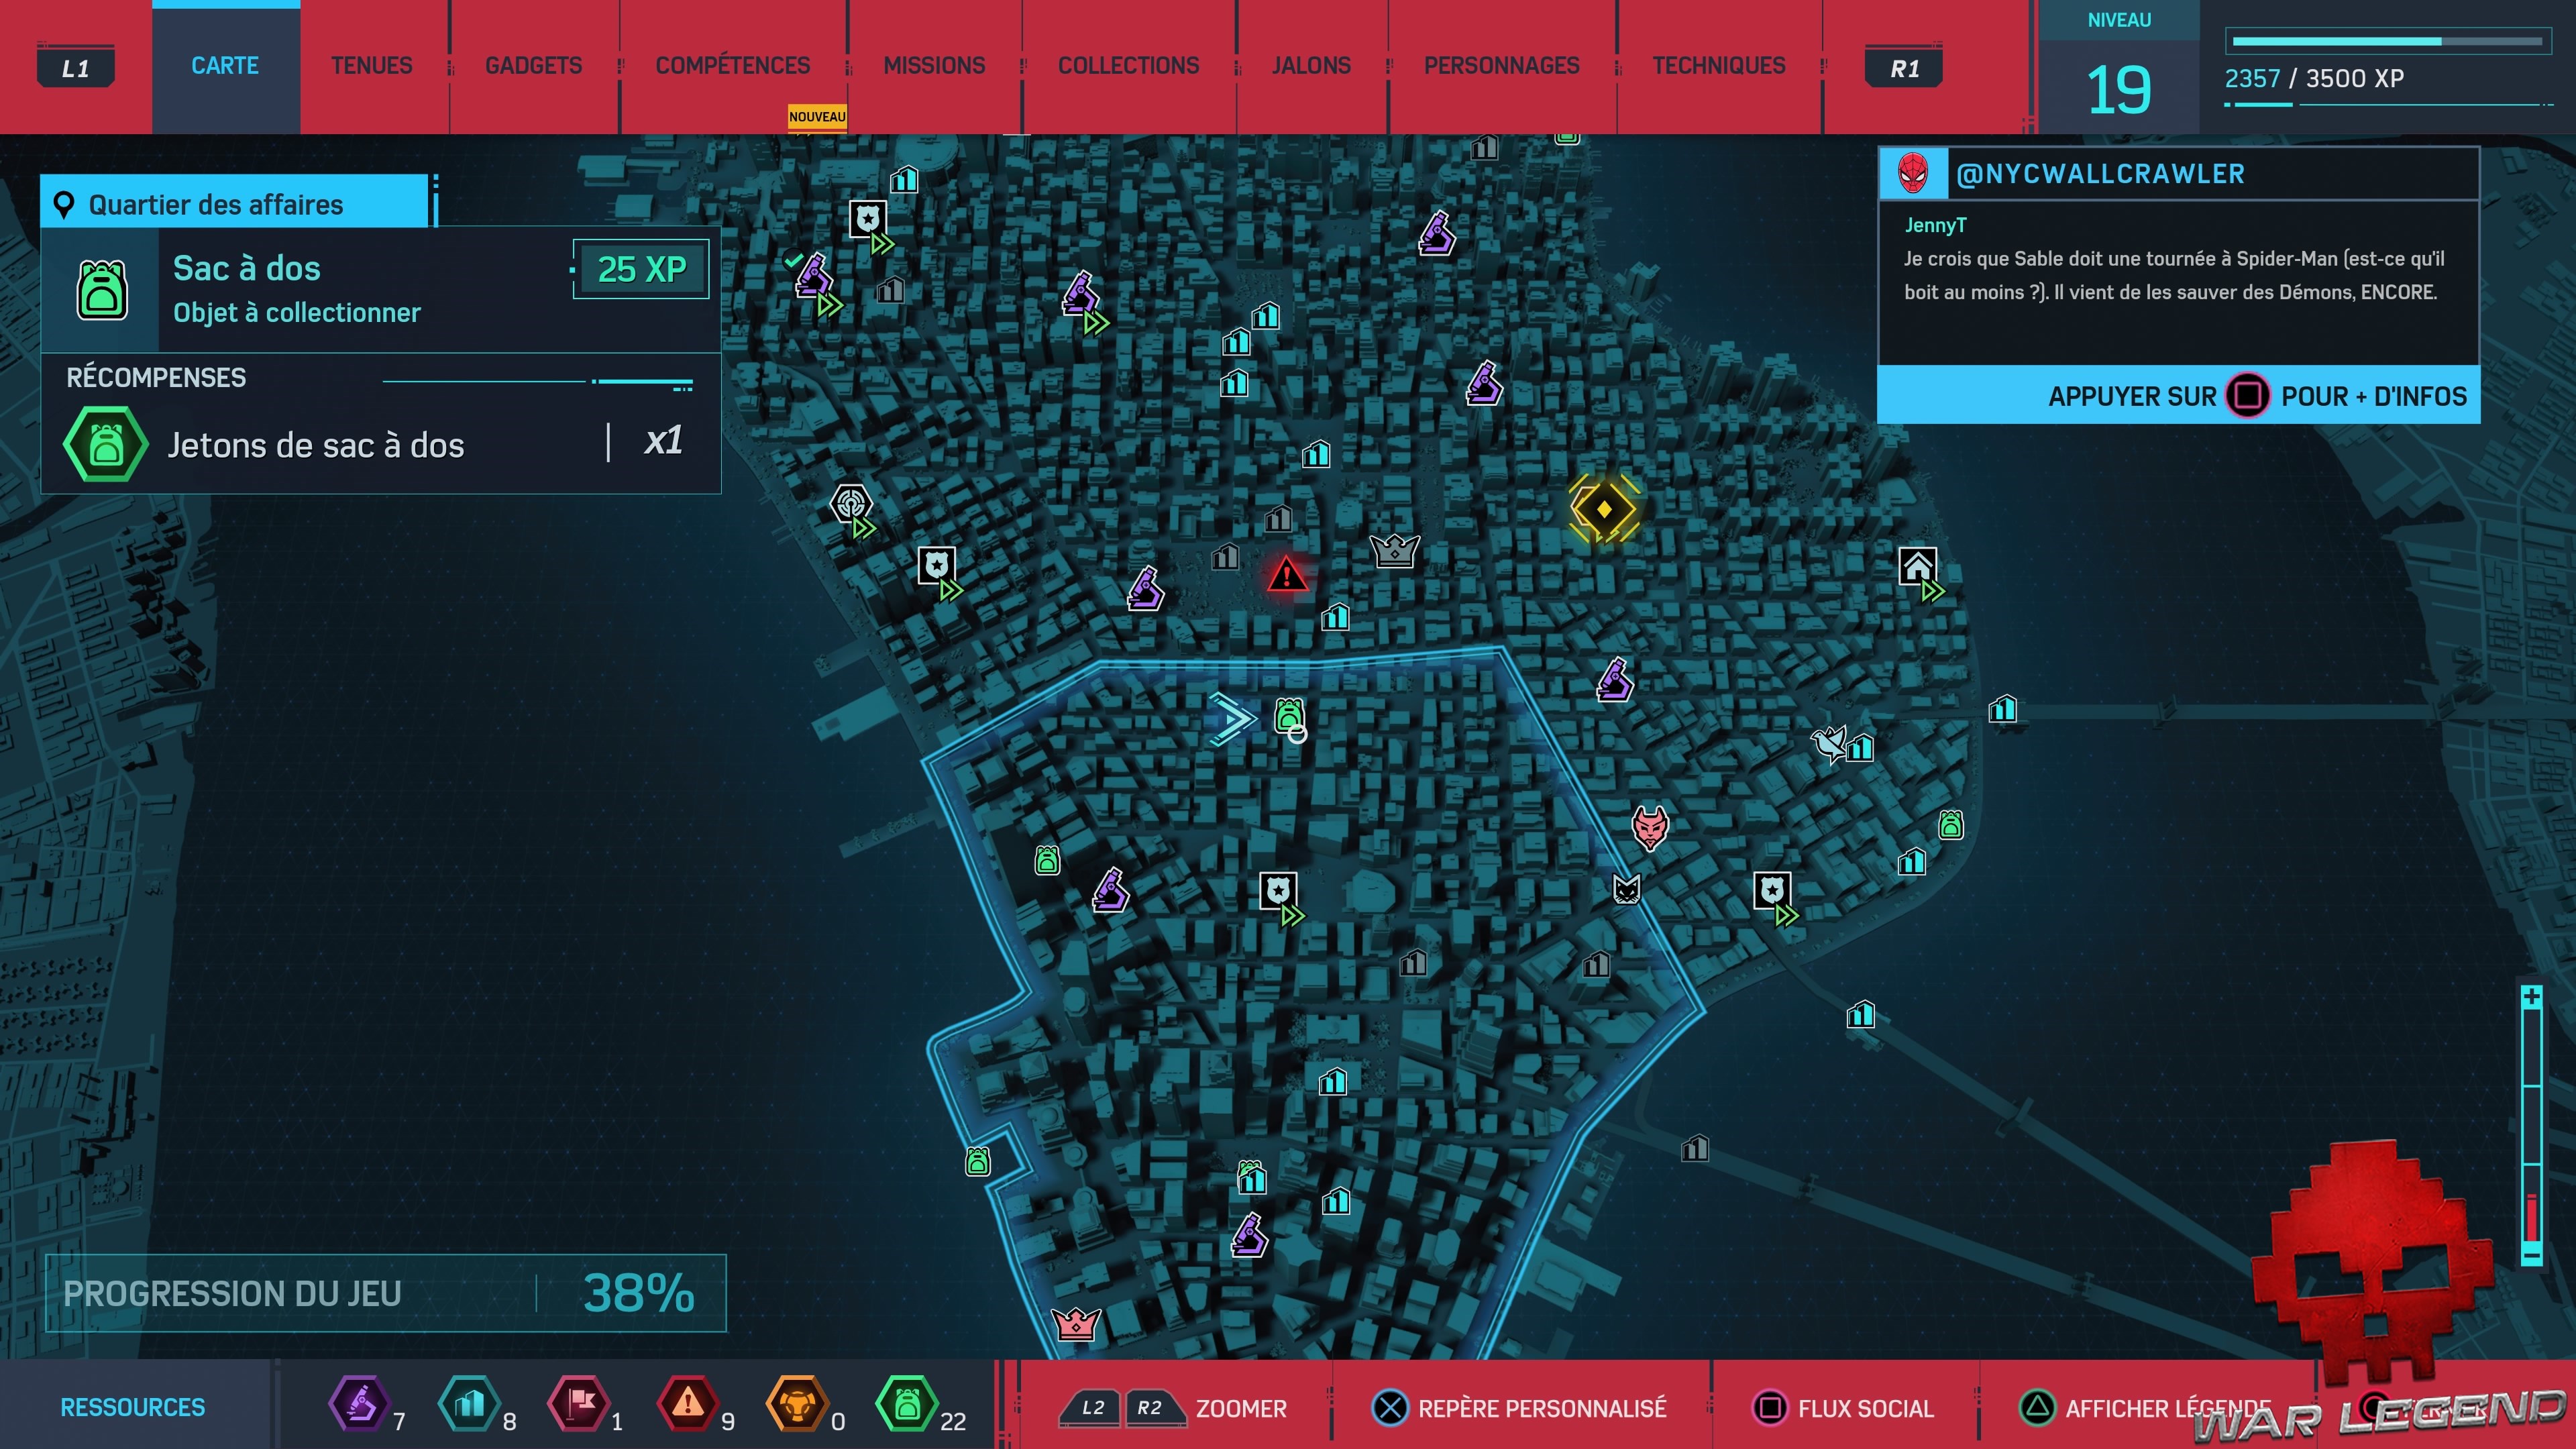Open the COLLECTIONS tab
This screenshot has width=2576, height=1449.
click(x=1128, y=66)
